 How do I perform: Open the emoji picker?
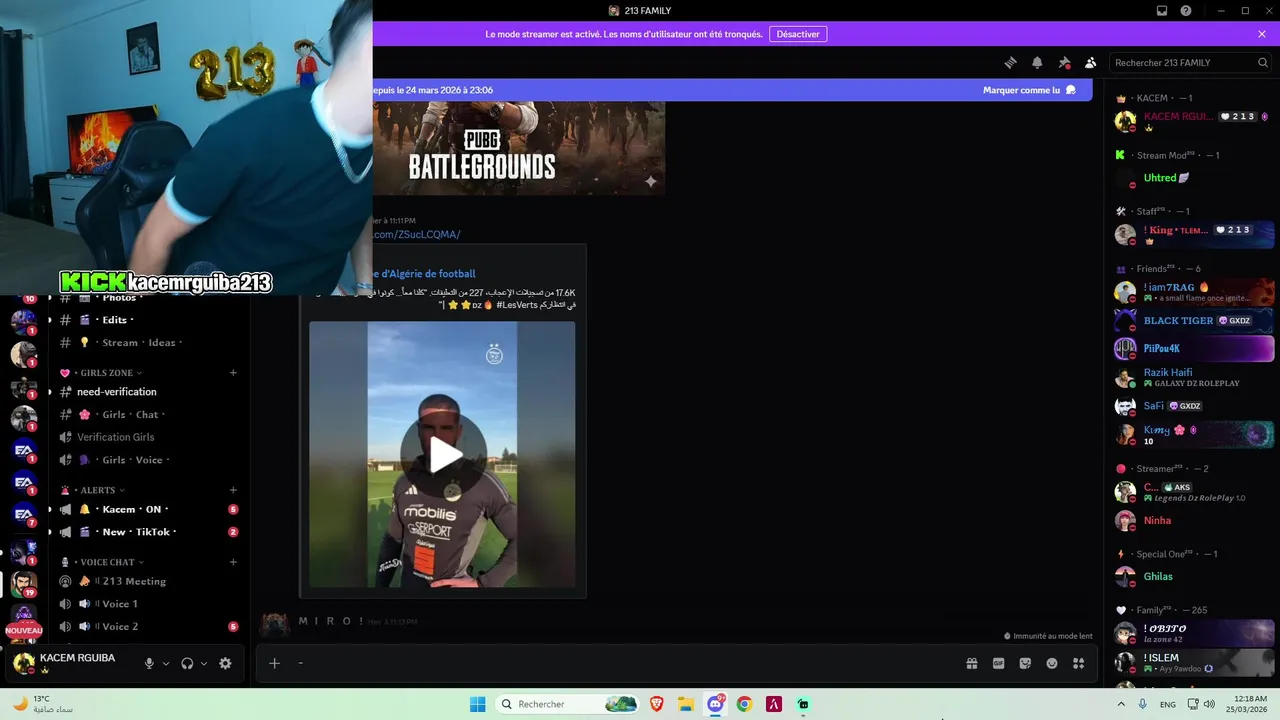coord(1052,663)
